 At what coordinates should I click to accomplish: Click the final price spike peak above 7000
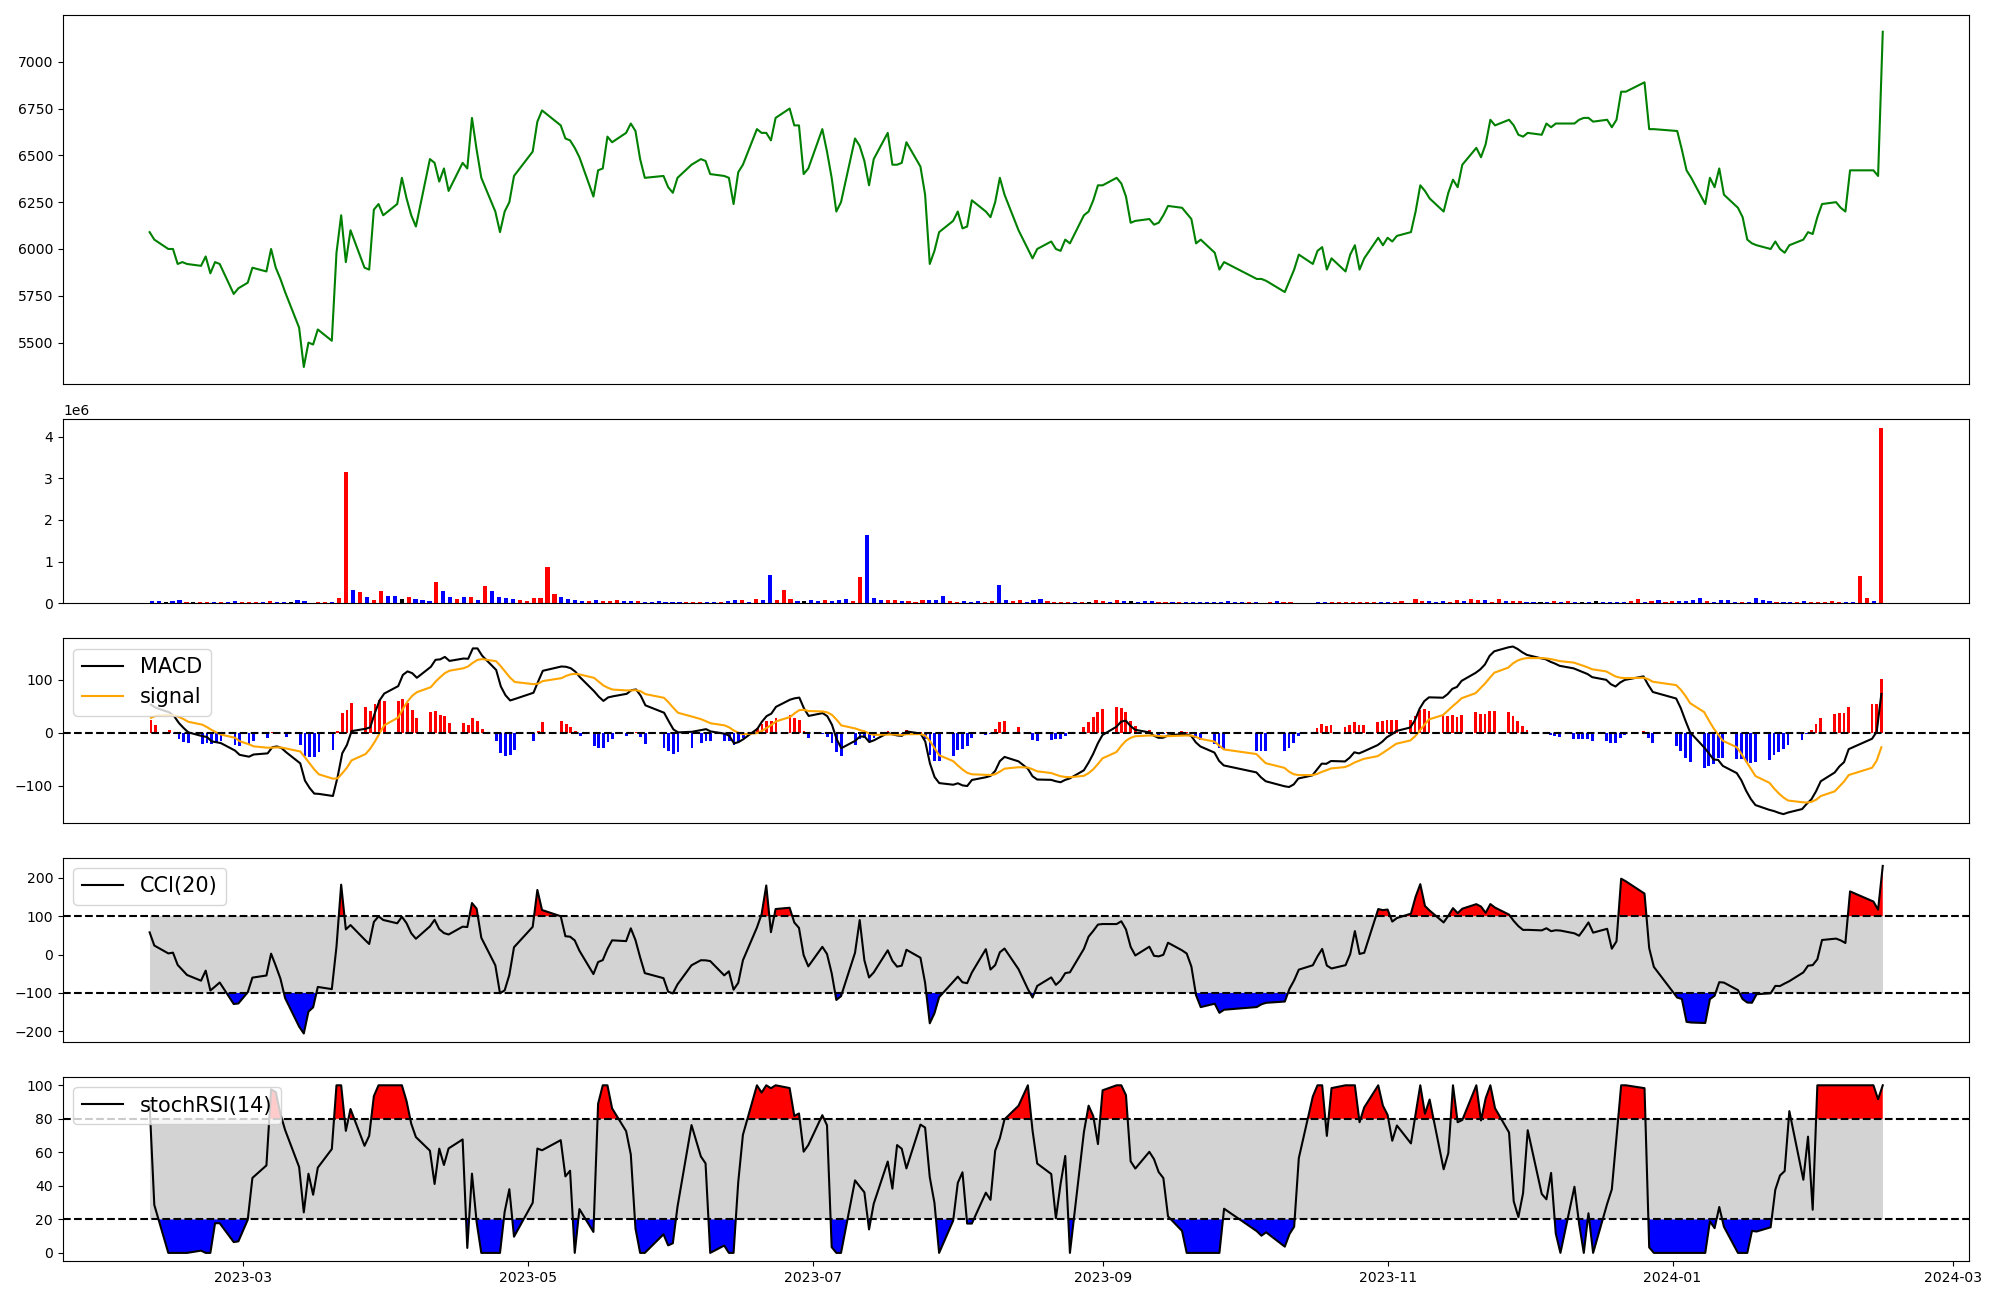pyautogui.click(x=1882, y=32)
